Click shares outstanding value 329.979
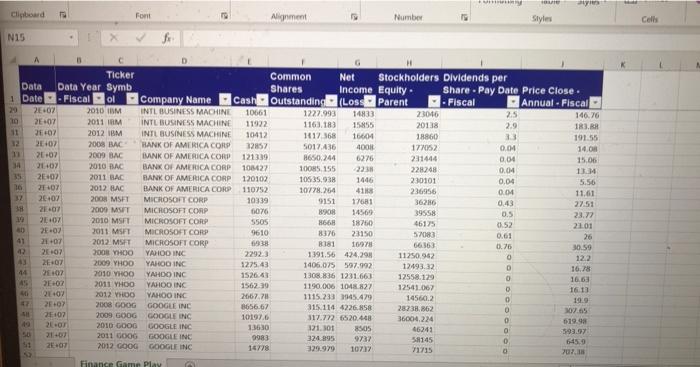 click(321, 348)
